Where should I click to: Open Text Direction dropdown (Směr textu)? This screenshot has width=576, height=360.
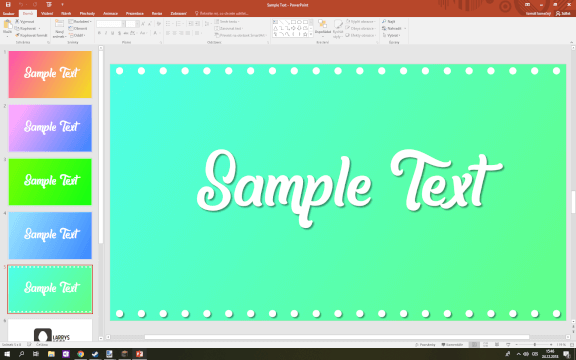[x=227, y=22]
